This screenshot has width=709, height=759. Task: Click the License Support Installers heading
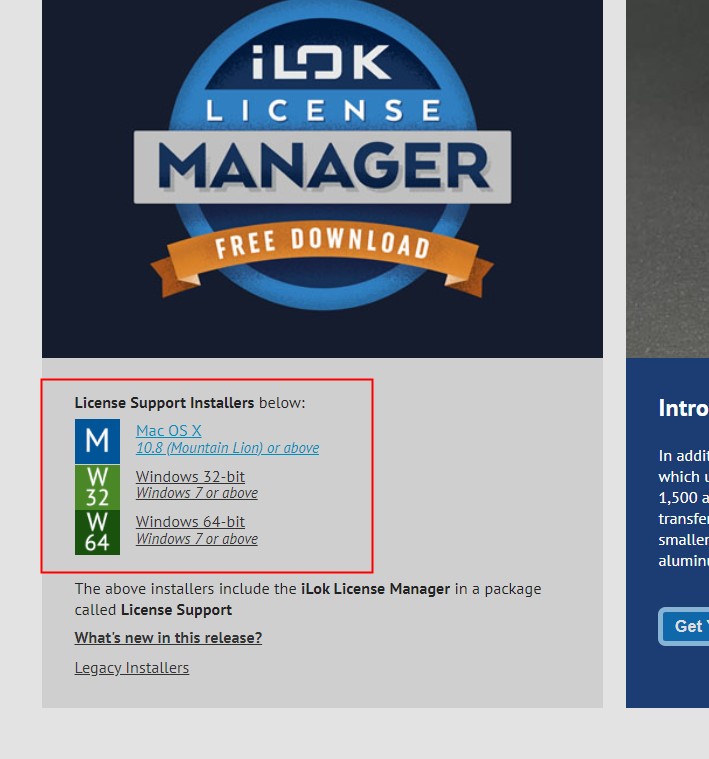coord(164,403)
